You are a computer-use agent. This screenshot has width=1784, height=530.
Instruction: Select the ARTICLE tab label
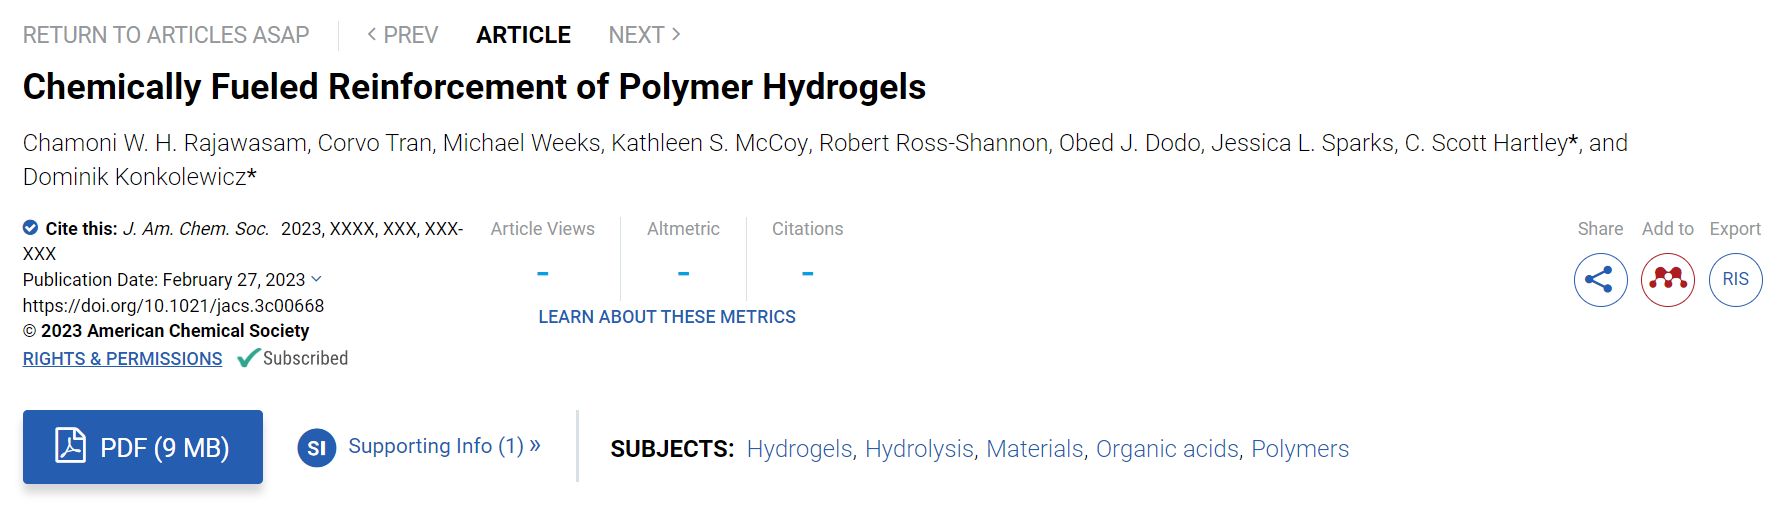[x=523, y=35]
